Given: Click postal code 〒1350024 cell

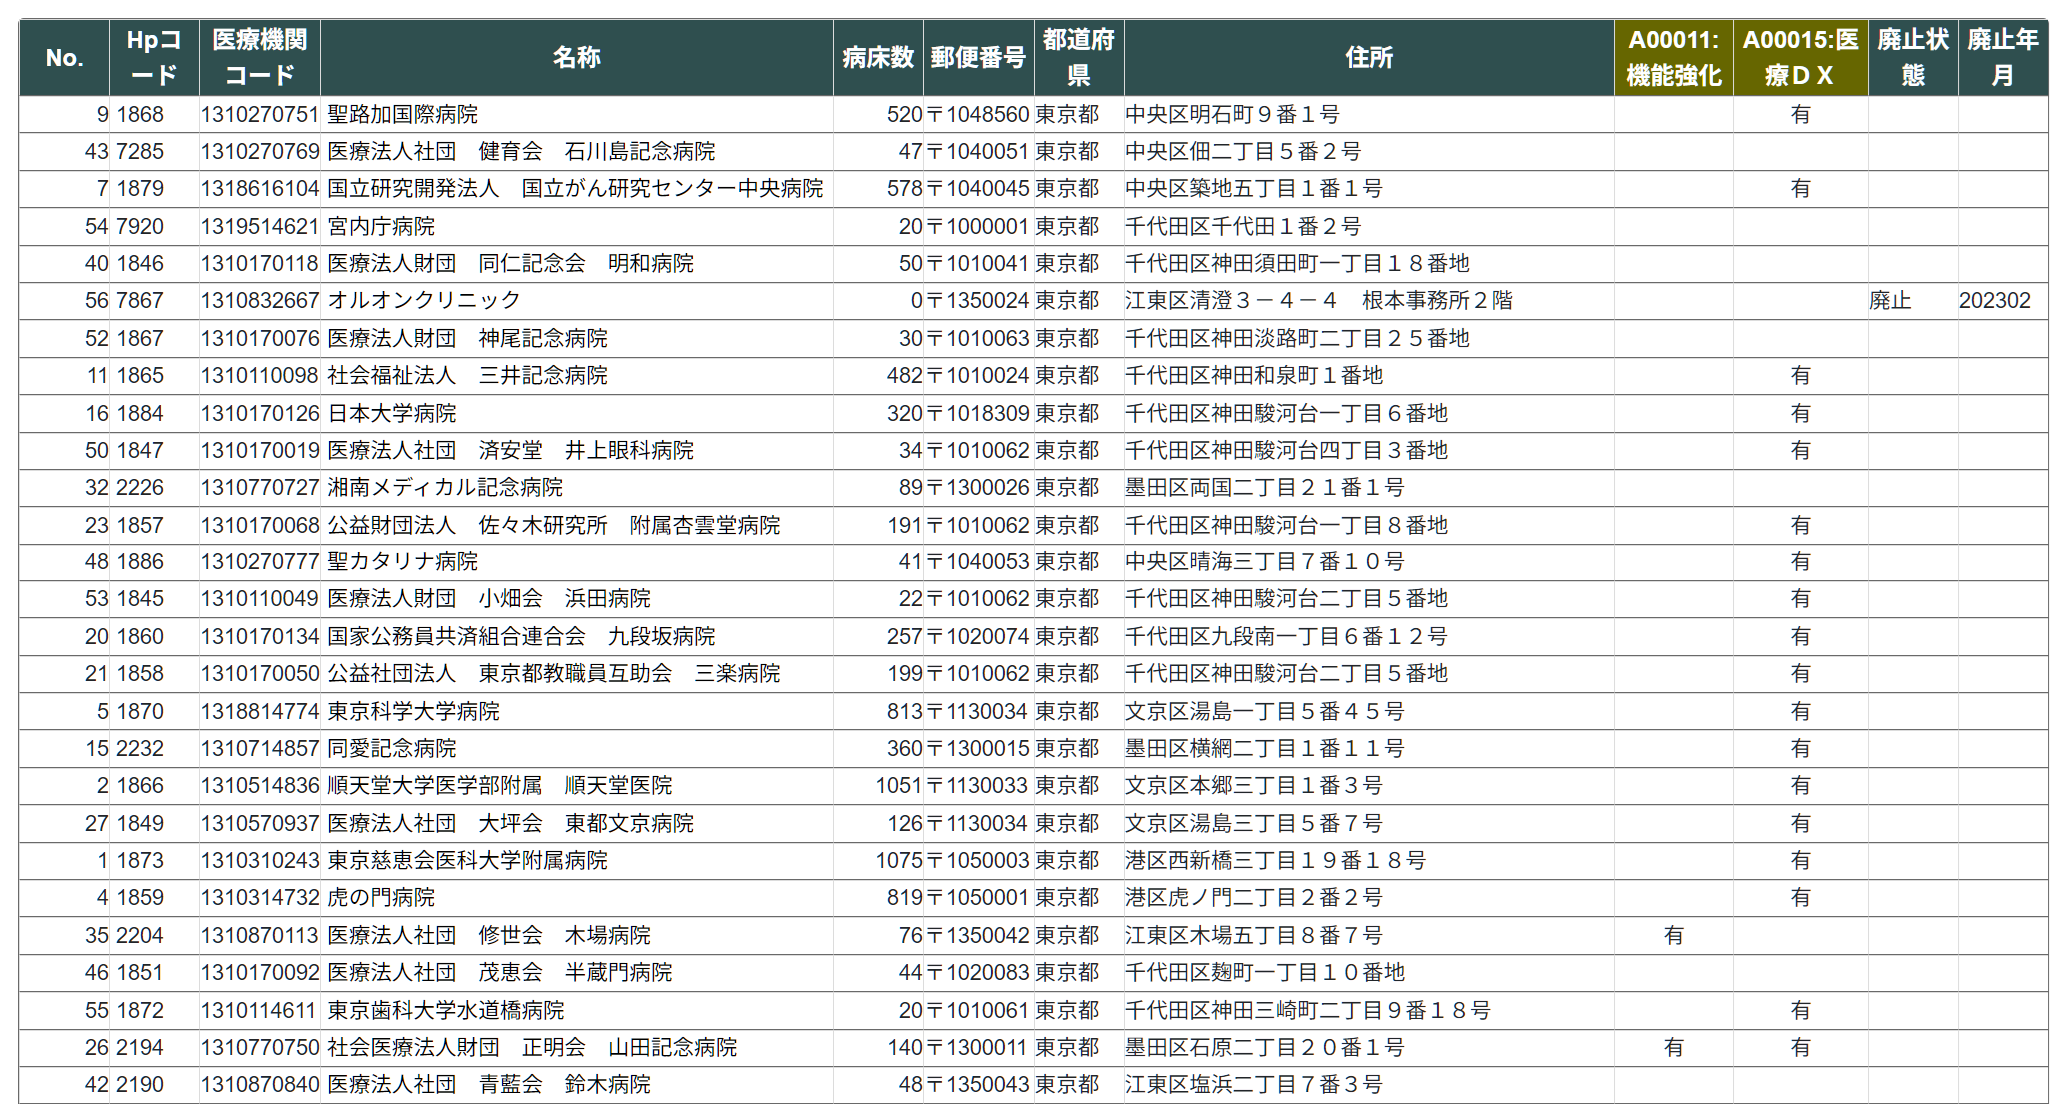Looking at the screenshot, I should pos(978,301).
